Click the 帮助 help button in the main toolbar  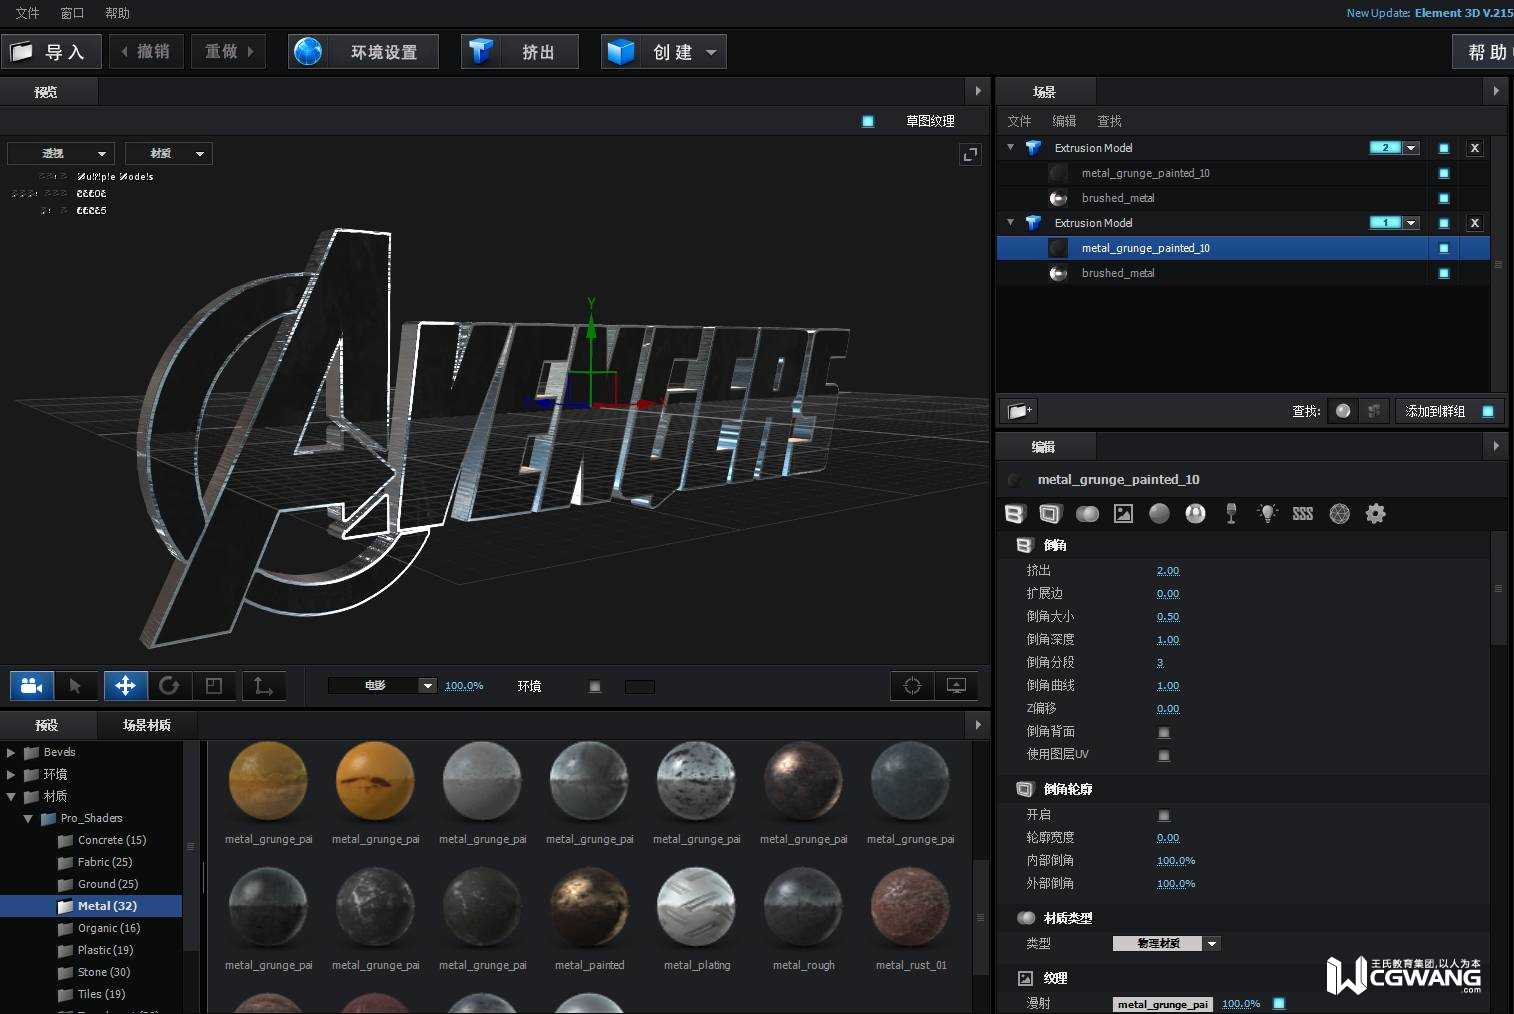point(1484,52)
